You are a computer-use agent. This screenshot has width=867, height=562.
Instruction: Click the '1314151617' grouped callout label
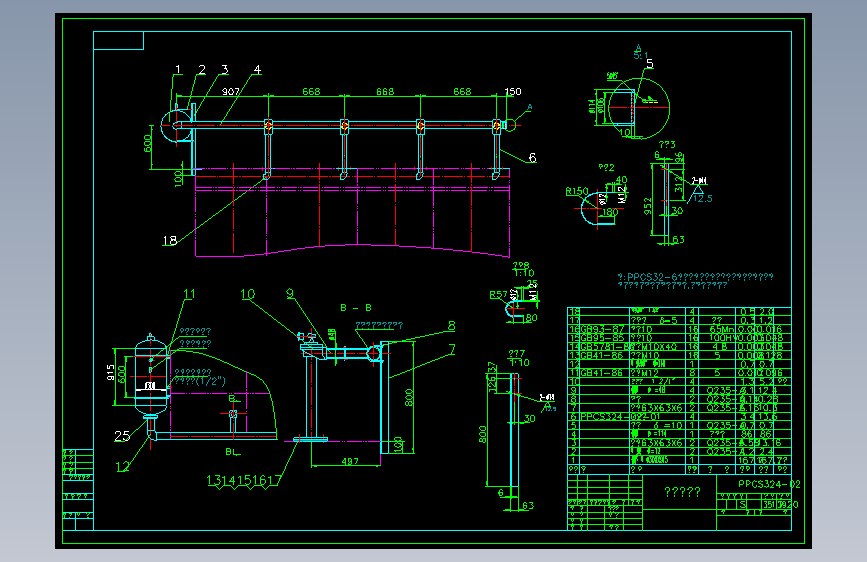[x=244, y=481]
